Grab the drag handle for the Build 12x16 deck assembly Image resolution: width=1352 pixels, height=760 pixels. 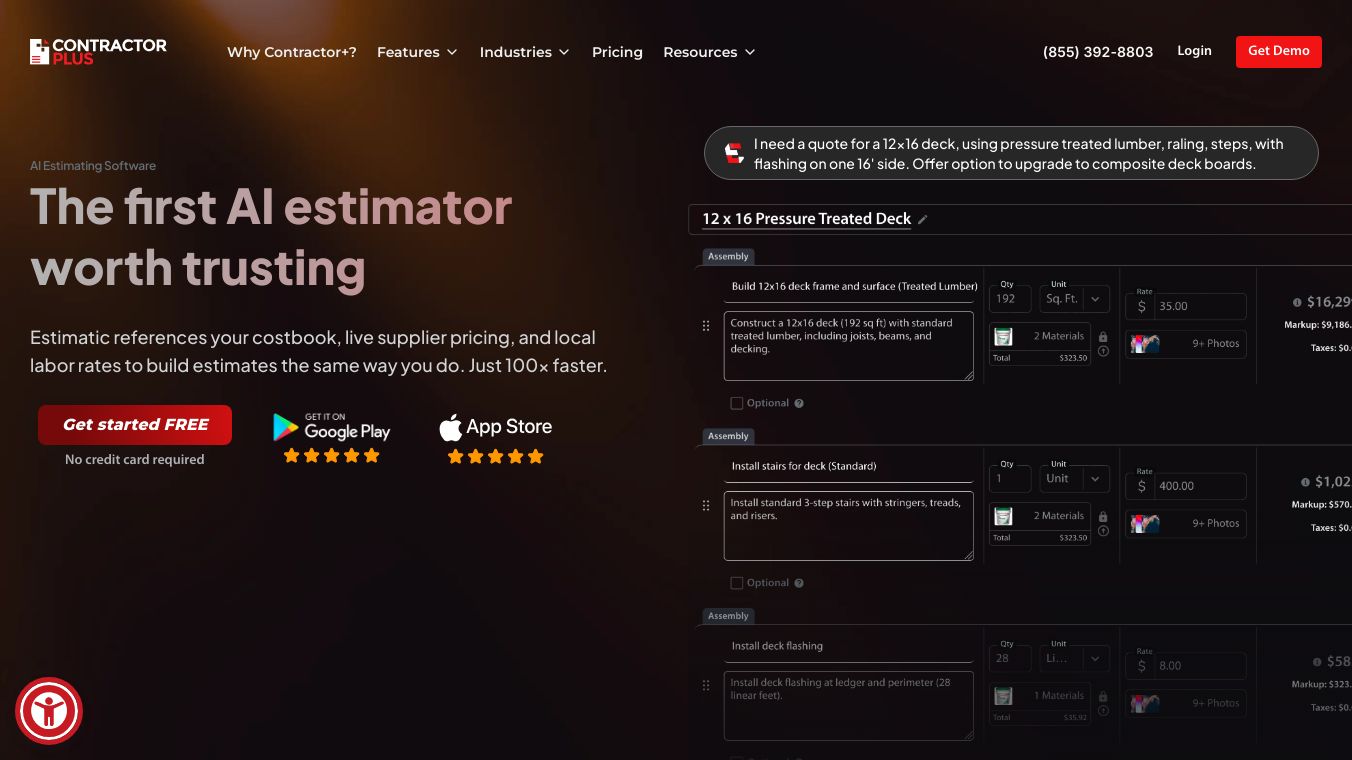click(706, 326)
